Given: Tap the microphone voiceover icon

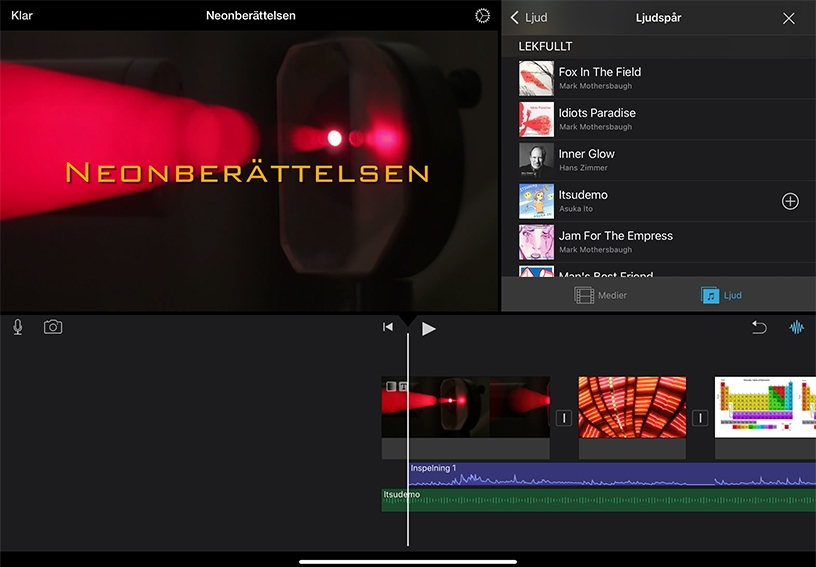Looking at the screenshot, I should coord(18,327).
